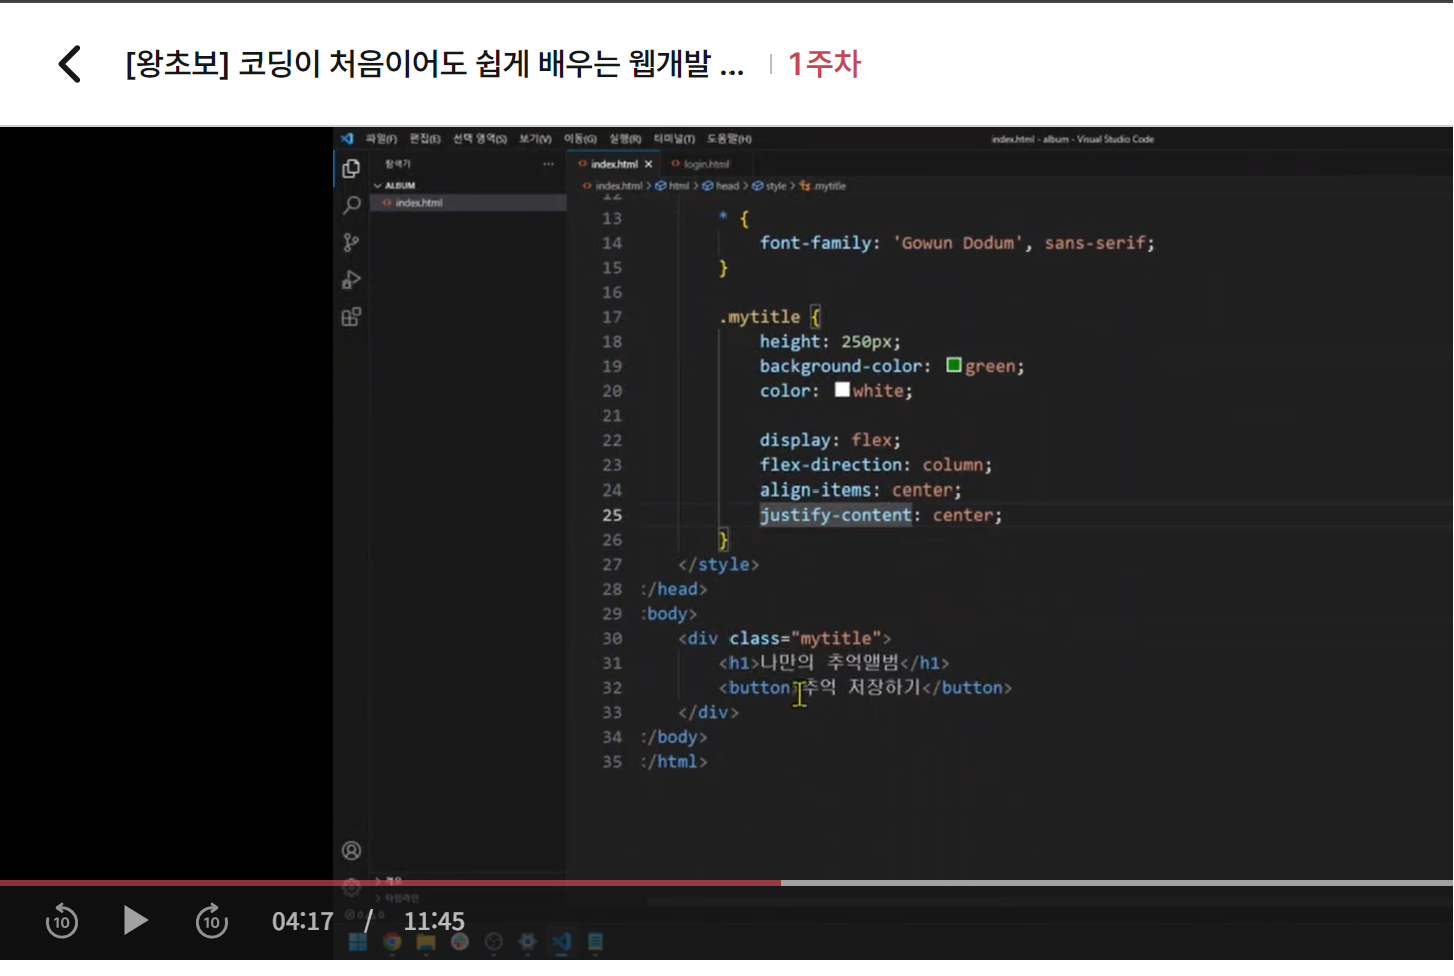Click index.html in the breadcrumb
Viewport: 1454px width, 976px height.
[x=618, y=186]
